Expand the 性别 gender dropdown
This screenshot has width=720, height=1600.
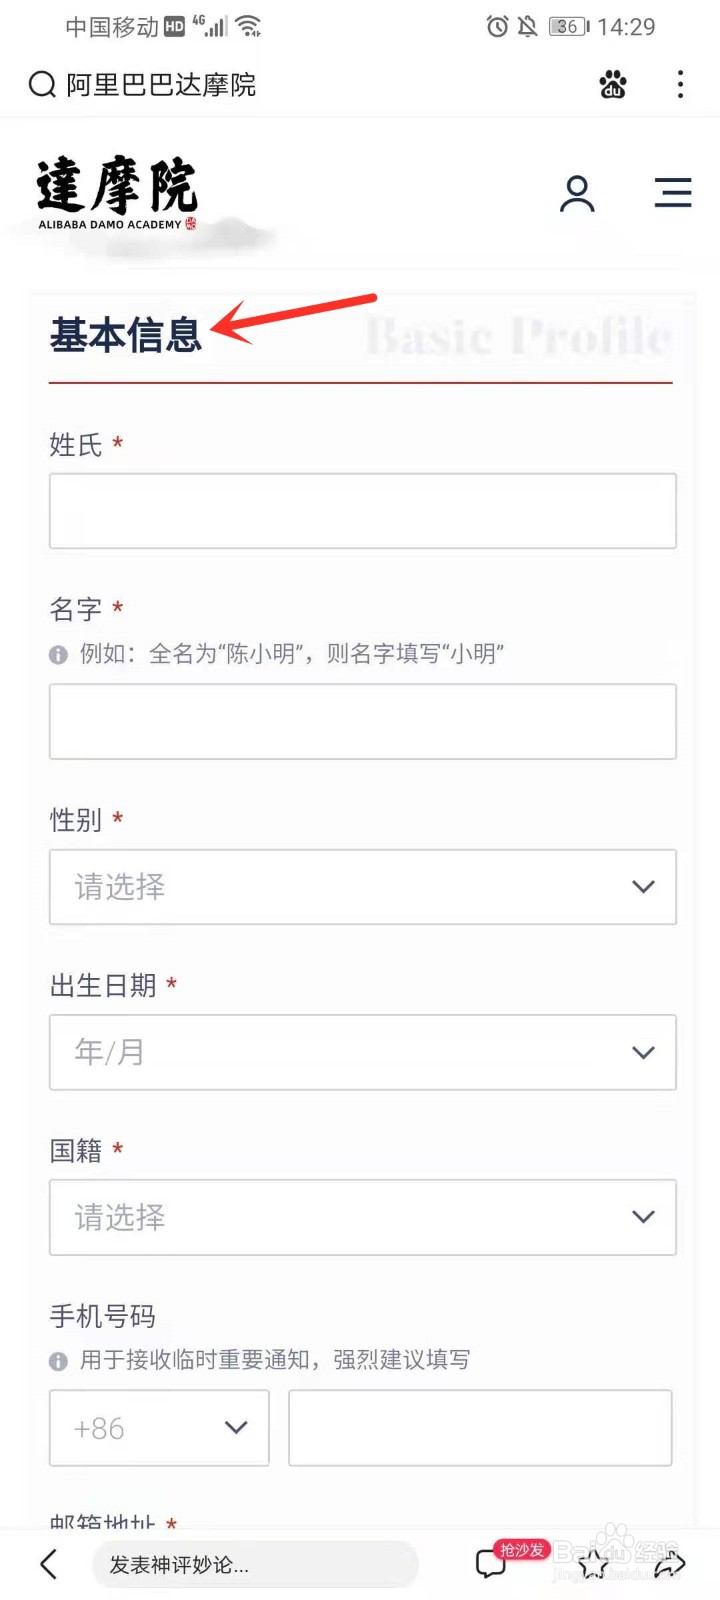tap(363, 887)
